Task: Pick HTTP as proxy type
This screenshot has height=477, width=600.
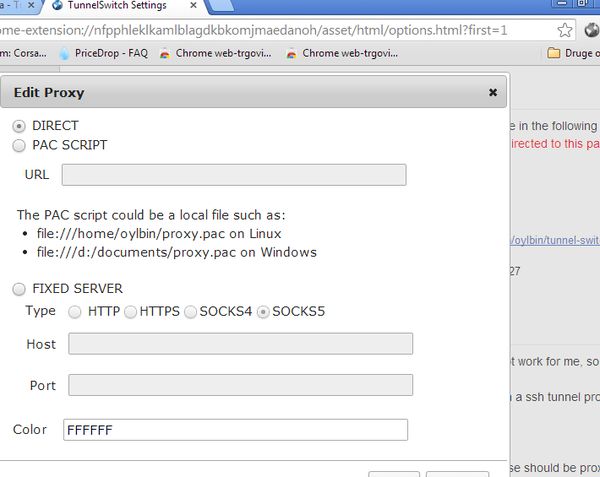Action: 75,312
